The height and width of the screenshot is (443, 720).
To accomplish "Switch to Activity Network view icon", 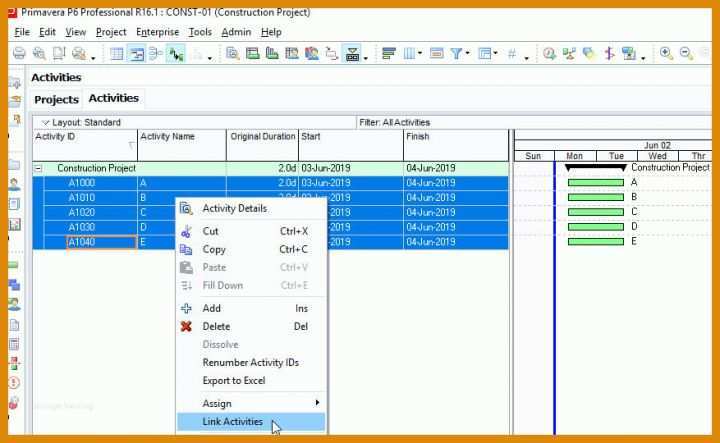I will coord(156,54).
